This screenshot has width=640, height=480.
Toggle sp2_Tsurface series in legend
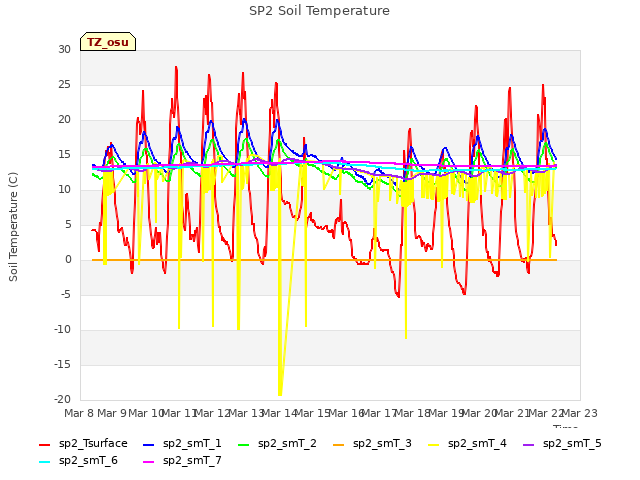(x=83, y=444)
